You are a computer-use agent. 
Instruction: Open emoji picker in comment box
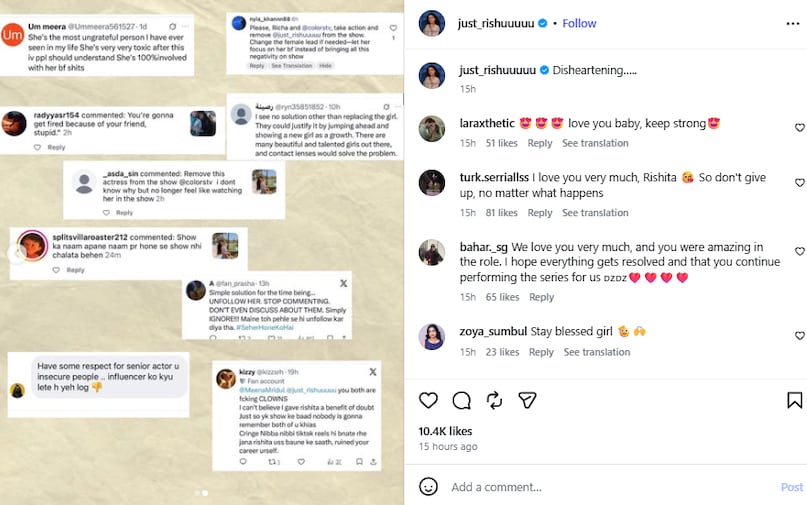click(428, 487)
